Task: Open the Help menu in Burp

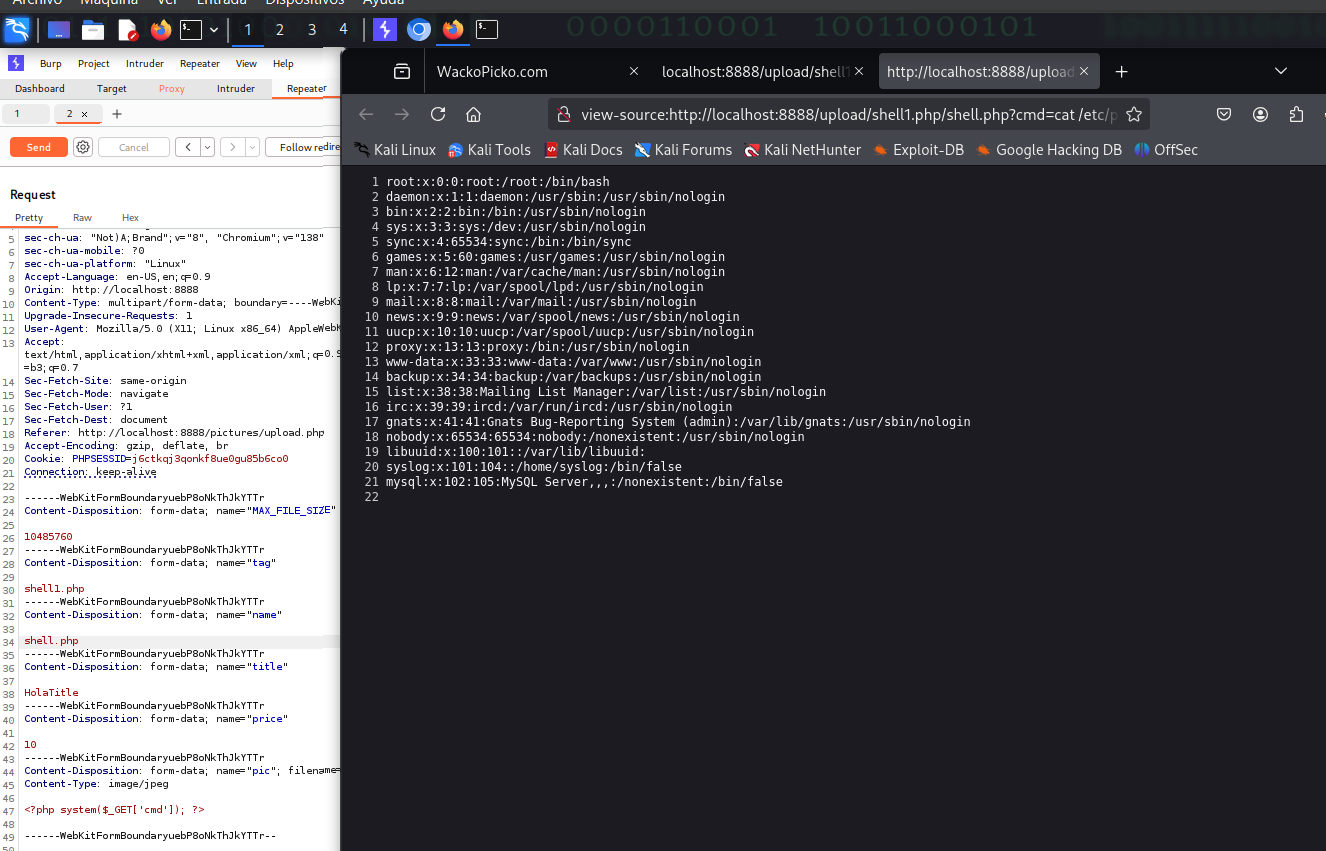Action: tap(283, 64)
